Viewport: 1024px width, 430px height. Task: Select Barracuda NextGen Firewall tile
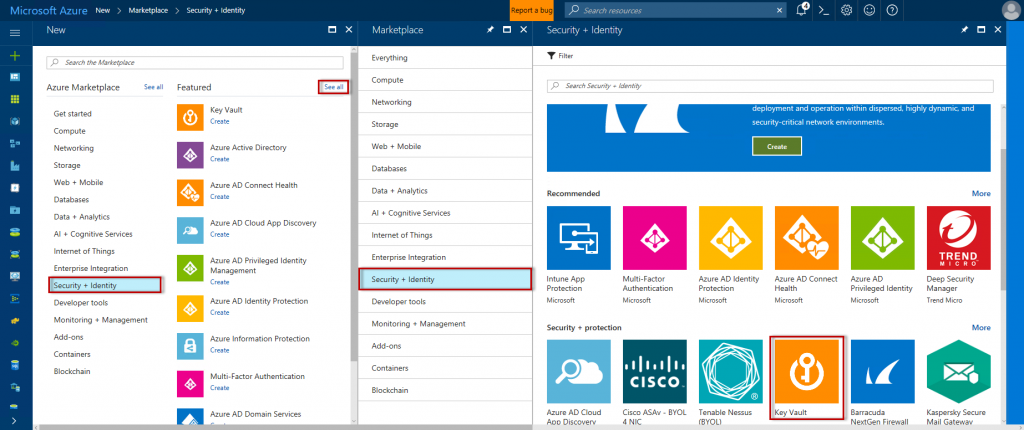coord(883,371)
